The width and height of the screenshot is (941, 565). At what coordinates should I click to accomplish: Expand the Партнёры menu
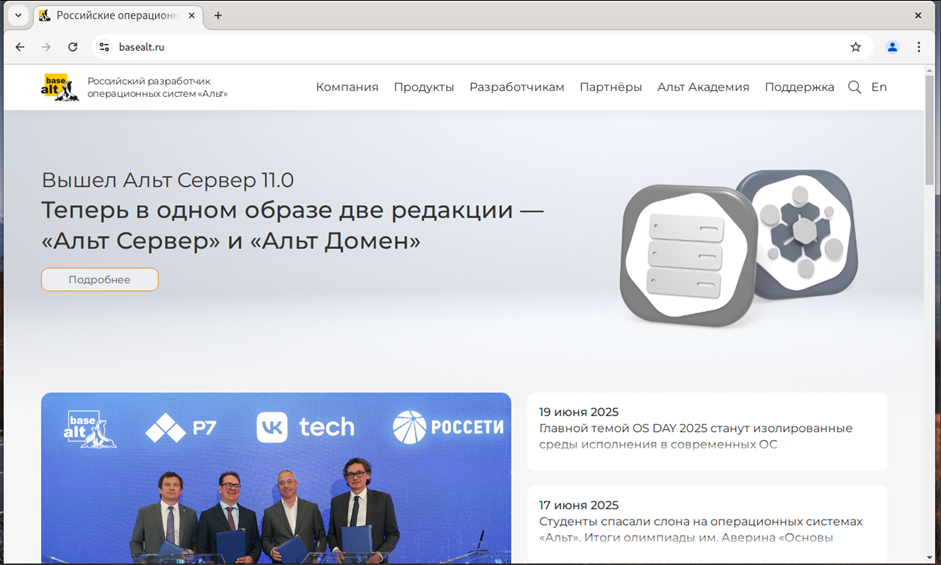pos(610,87)
